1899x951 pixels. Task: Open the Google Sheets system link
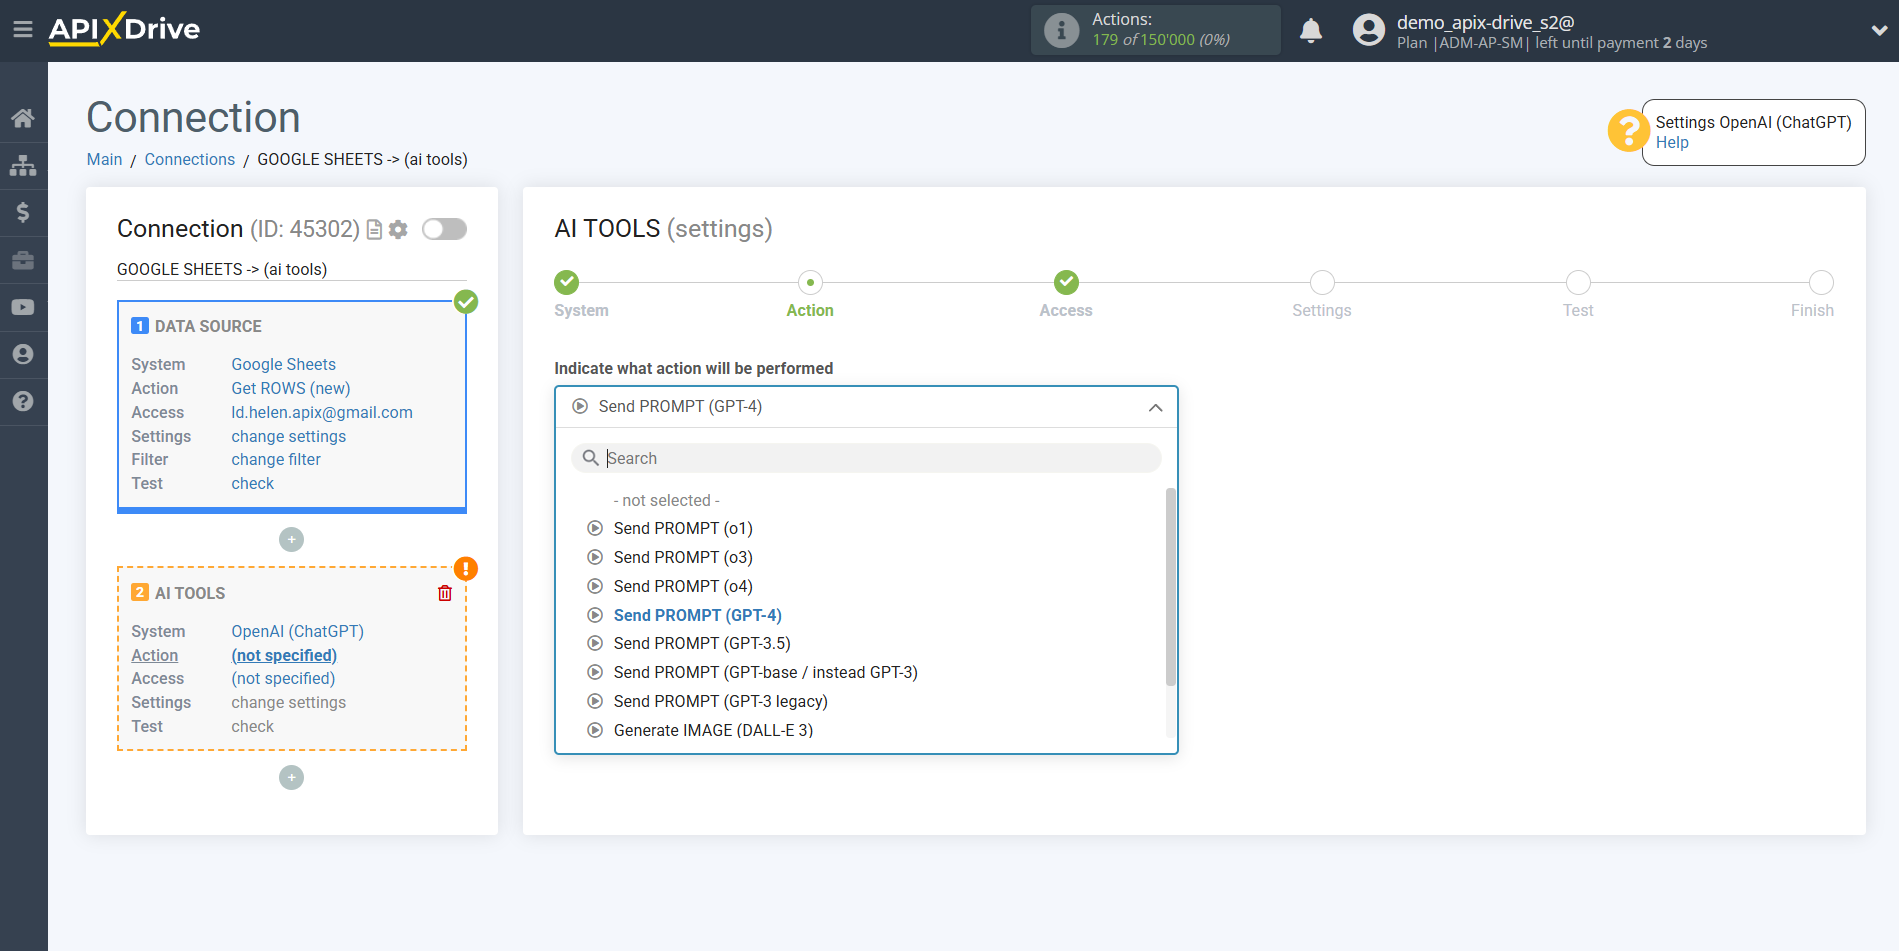(x=284, y=365)
